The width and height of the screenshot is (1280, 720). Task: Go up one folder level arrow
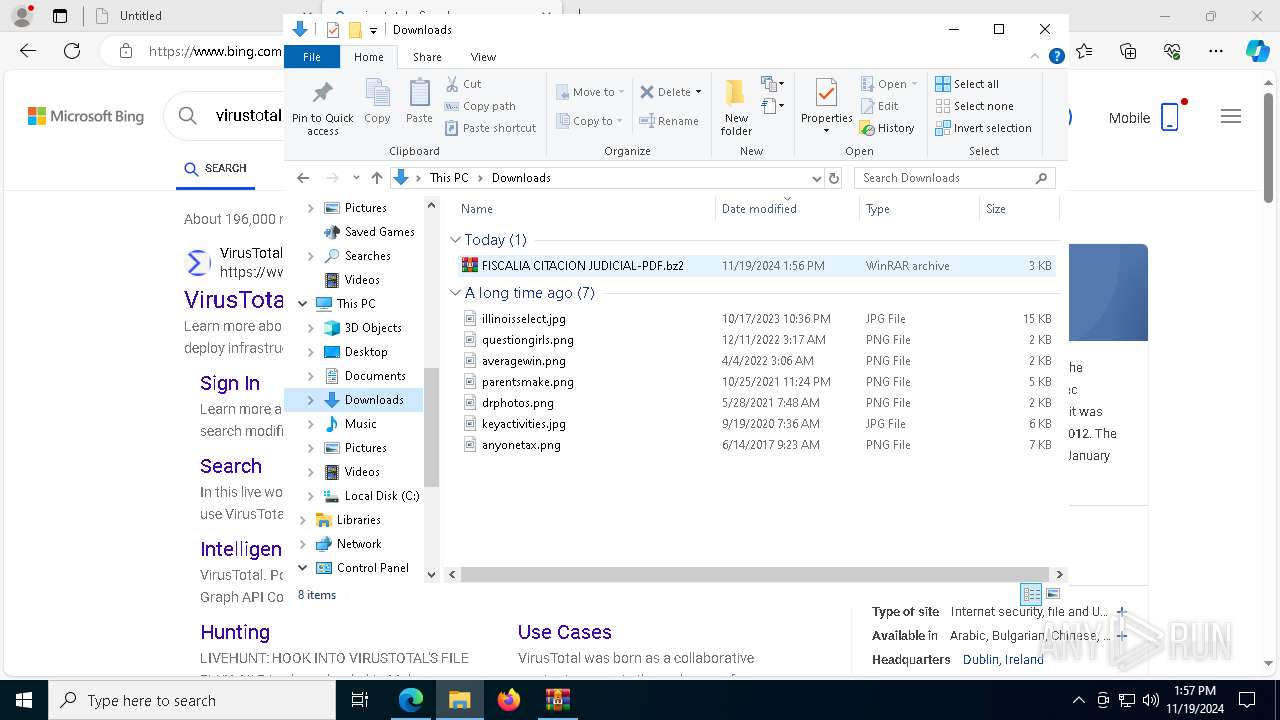[x=376, y=178]
